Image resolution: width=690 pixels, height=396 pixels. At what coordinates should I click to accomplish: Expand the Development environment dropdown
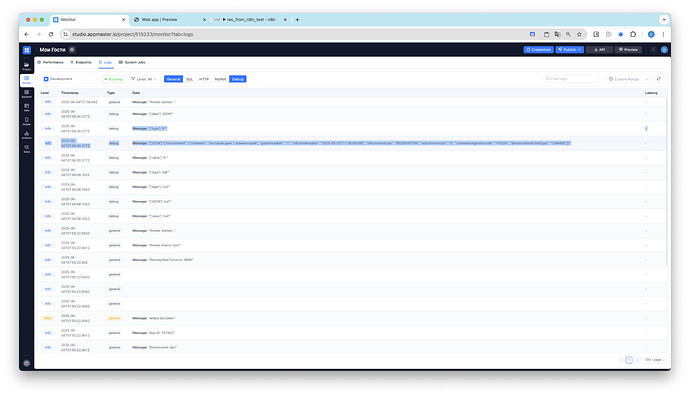click(x=71, y=79)
